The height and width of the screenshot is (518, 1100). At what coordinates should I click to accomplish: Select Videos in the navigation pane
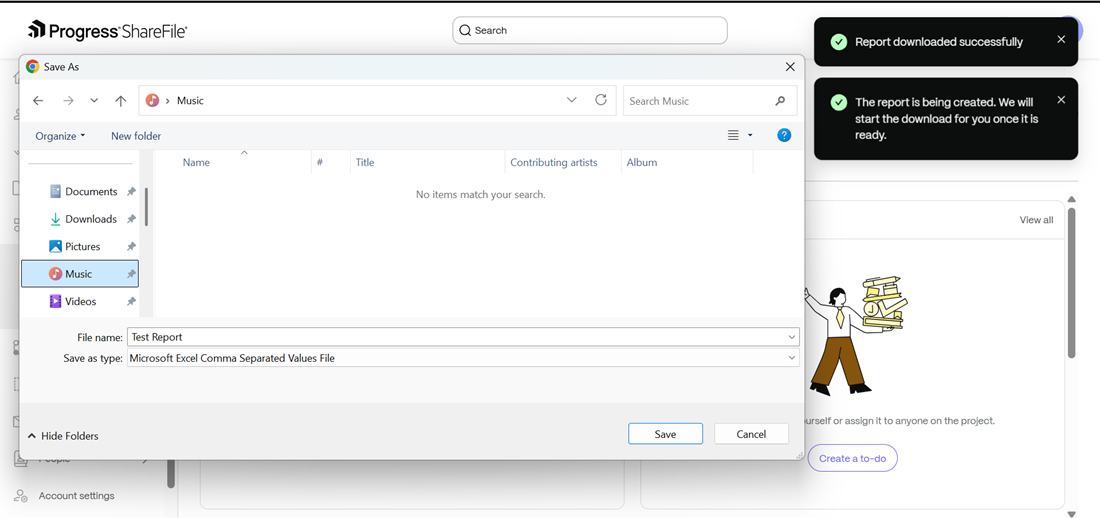coord(80,301)
